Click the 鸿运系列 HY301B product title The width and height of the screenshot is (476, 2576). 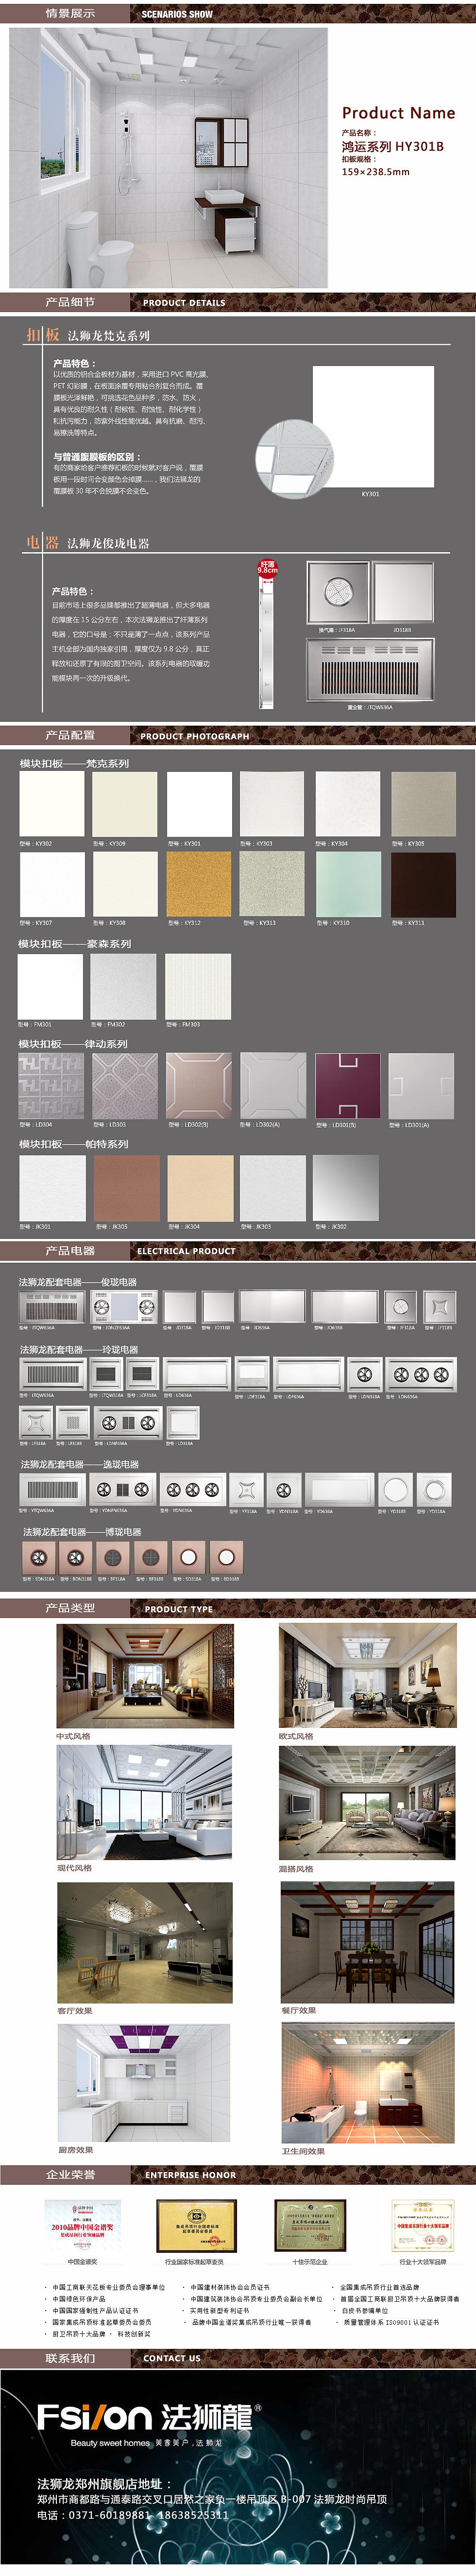(x=392, y=146)
